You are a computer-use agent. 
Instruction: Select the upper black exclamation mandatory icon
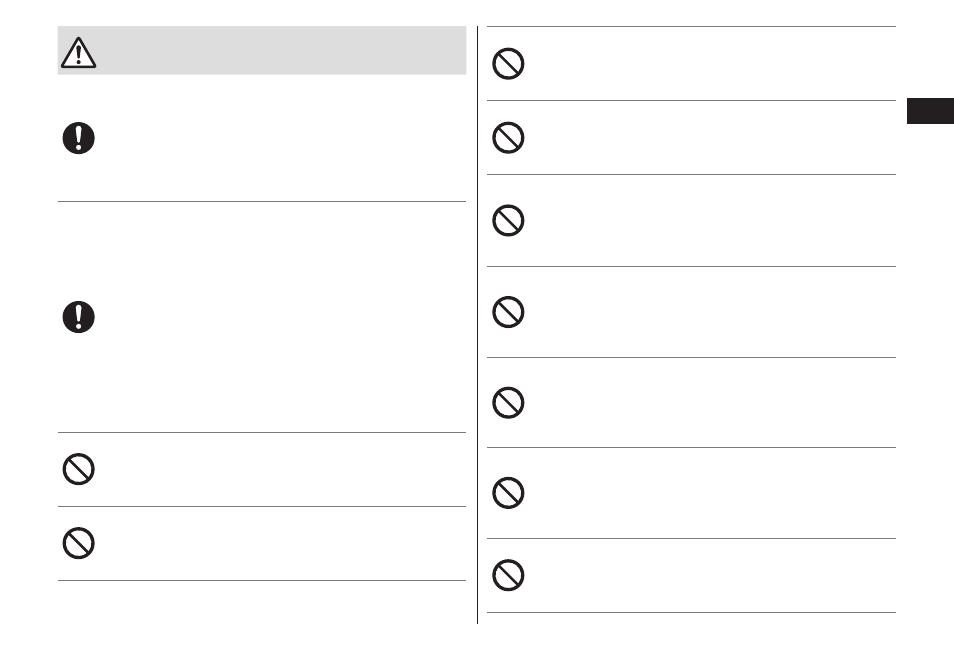point(78,138)
